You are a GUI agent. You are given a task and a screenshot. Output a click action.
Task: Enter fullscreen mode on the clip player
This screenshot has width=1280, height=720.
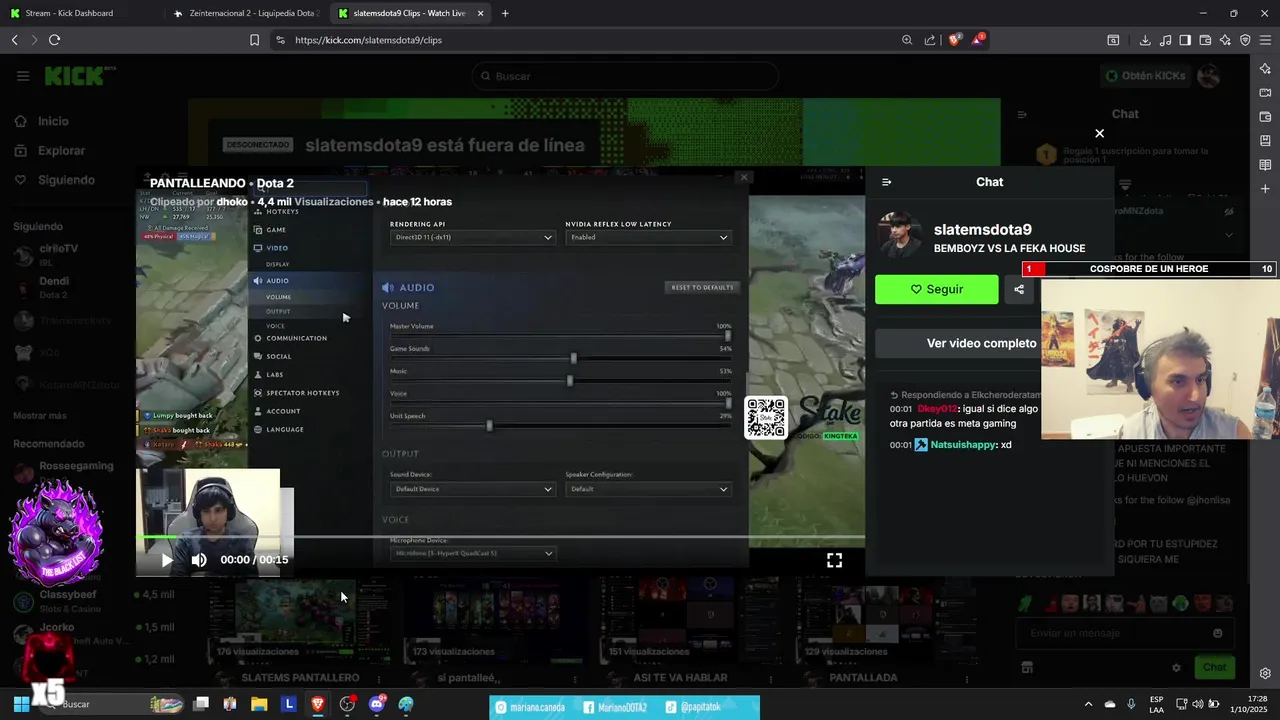point(834,560)
